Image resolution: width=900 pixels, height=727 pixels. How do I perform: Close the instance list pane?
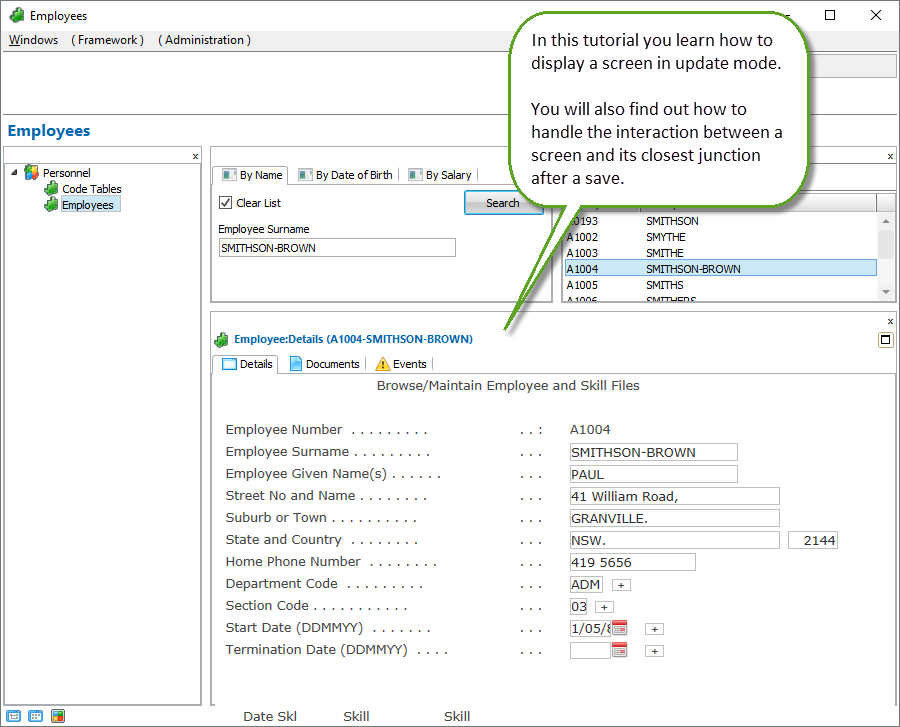coord(890,156)
